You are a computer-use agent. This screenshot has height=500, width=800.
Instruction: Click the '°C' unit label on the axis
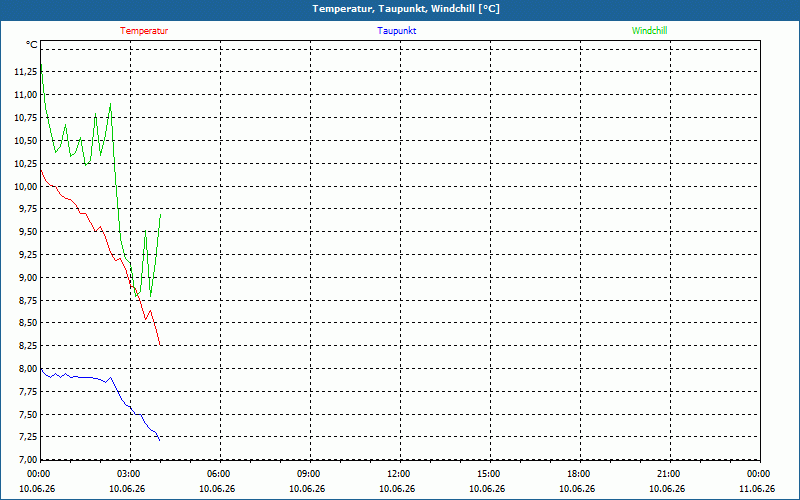tap(32, 45)
